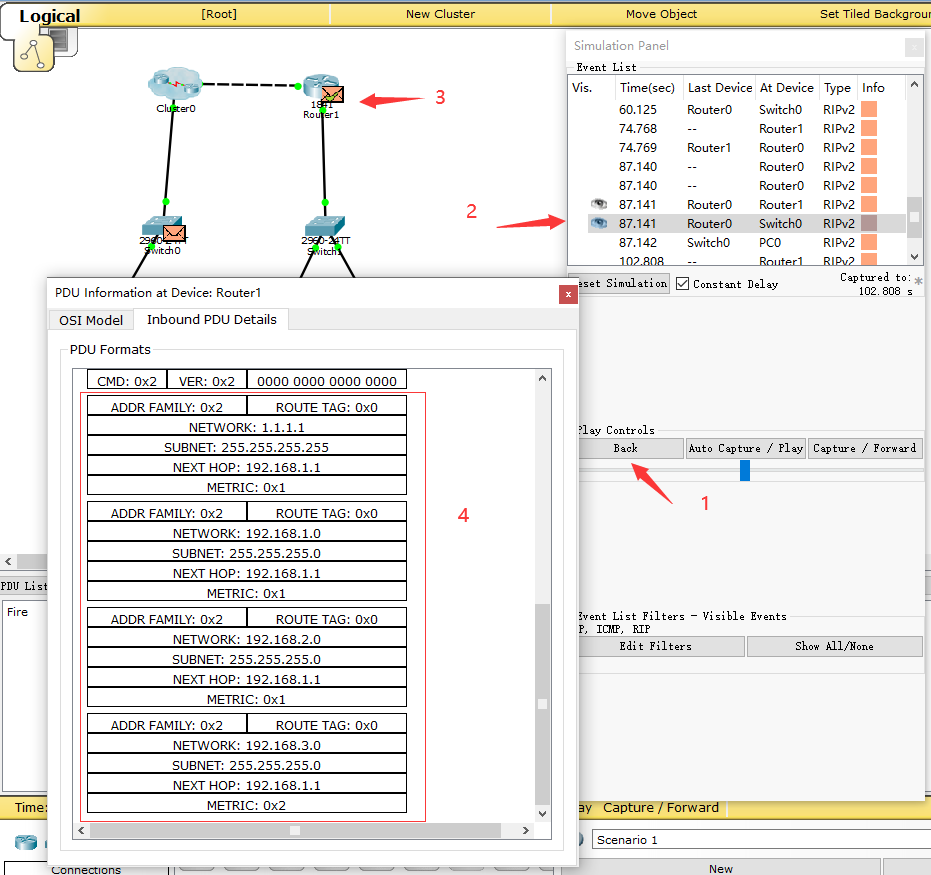Click the event list scroll up arrow

(x=914, y=85)
